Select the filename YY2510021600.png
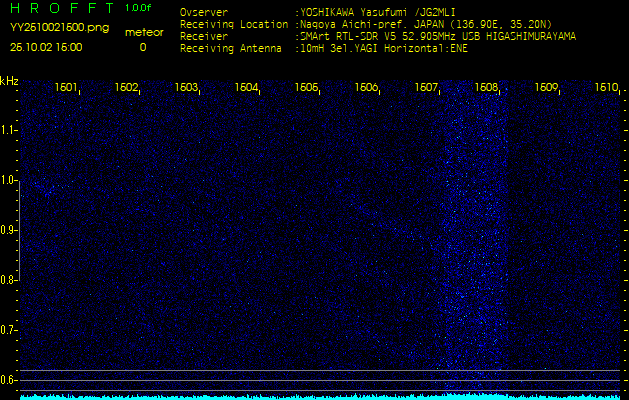 pyautogui.click(x=59, y=28)
